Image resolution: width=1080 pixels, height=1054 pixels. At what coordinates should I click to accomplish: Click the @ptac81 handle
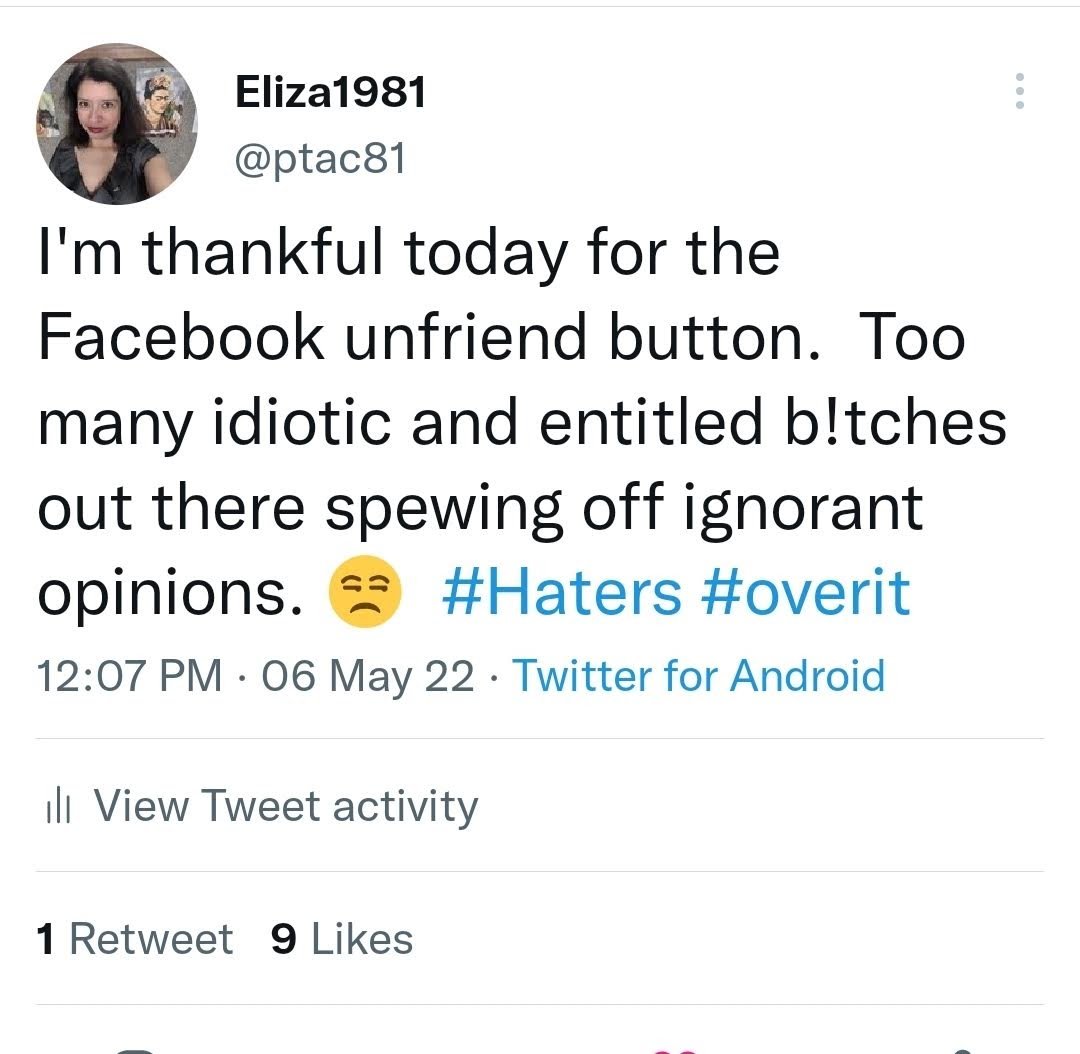click(320, 158)
